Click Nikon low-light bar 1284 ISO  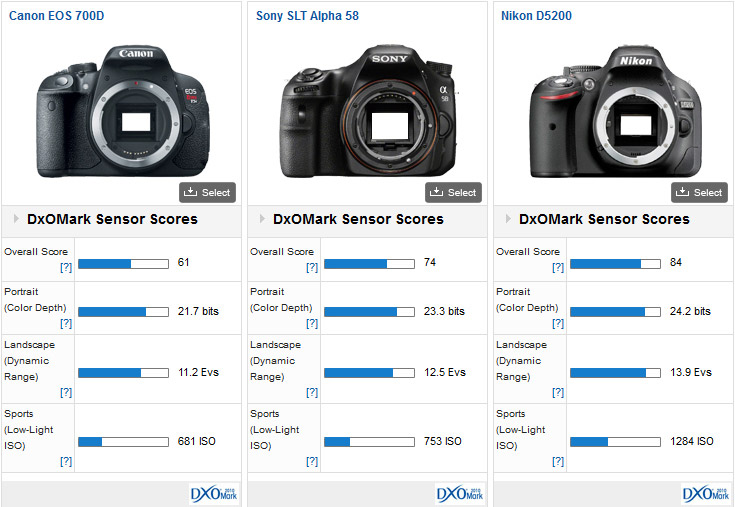pyautogui.click(x=615, y=441)
